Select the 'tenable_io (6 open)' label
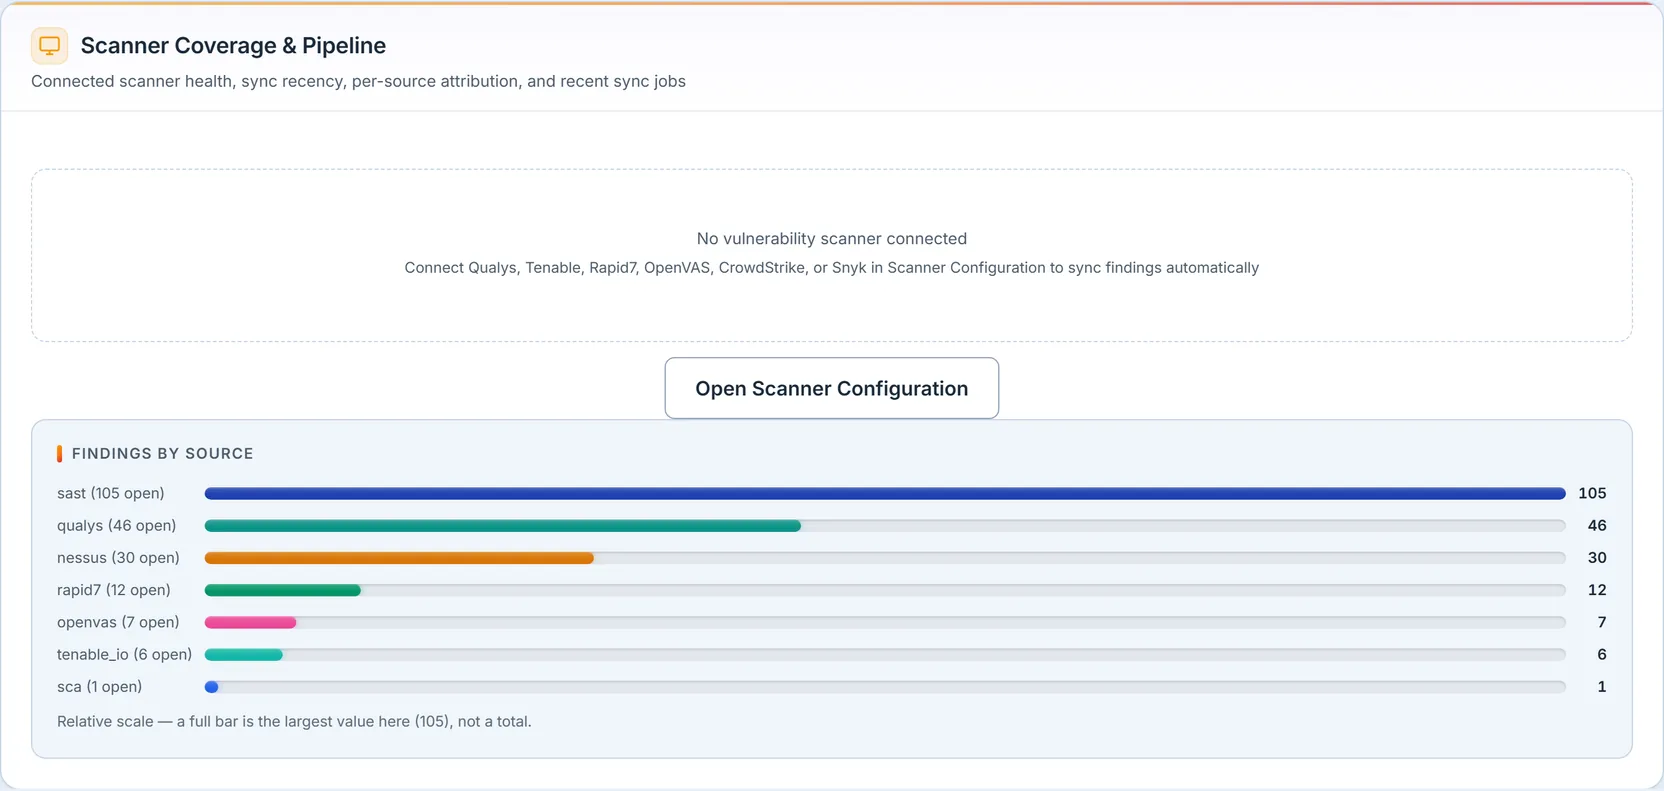Screen dimensions: 1664x791 [124, 654]
